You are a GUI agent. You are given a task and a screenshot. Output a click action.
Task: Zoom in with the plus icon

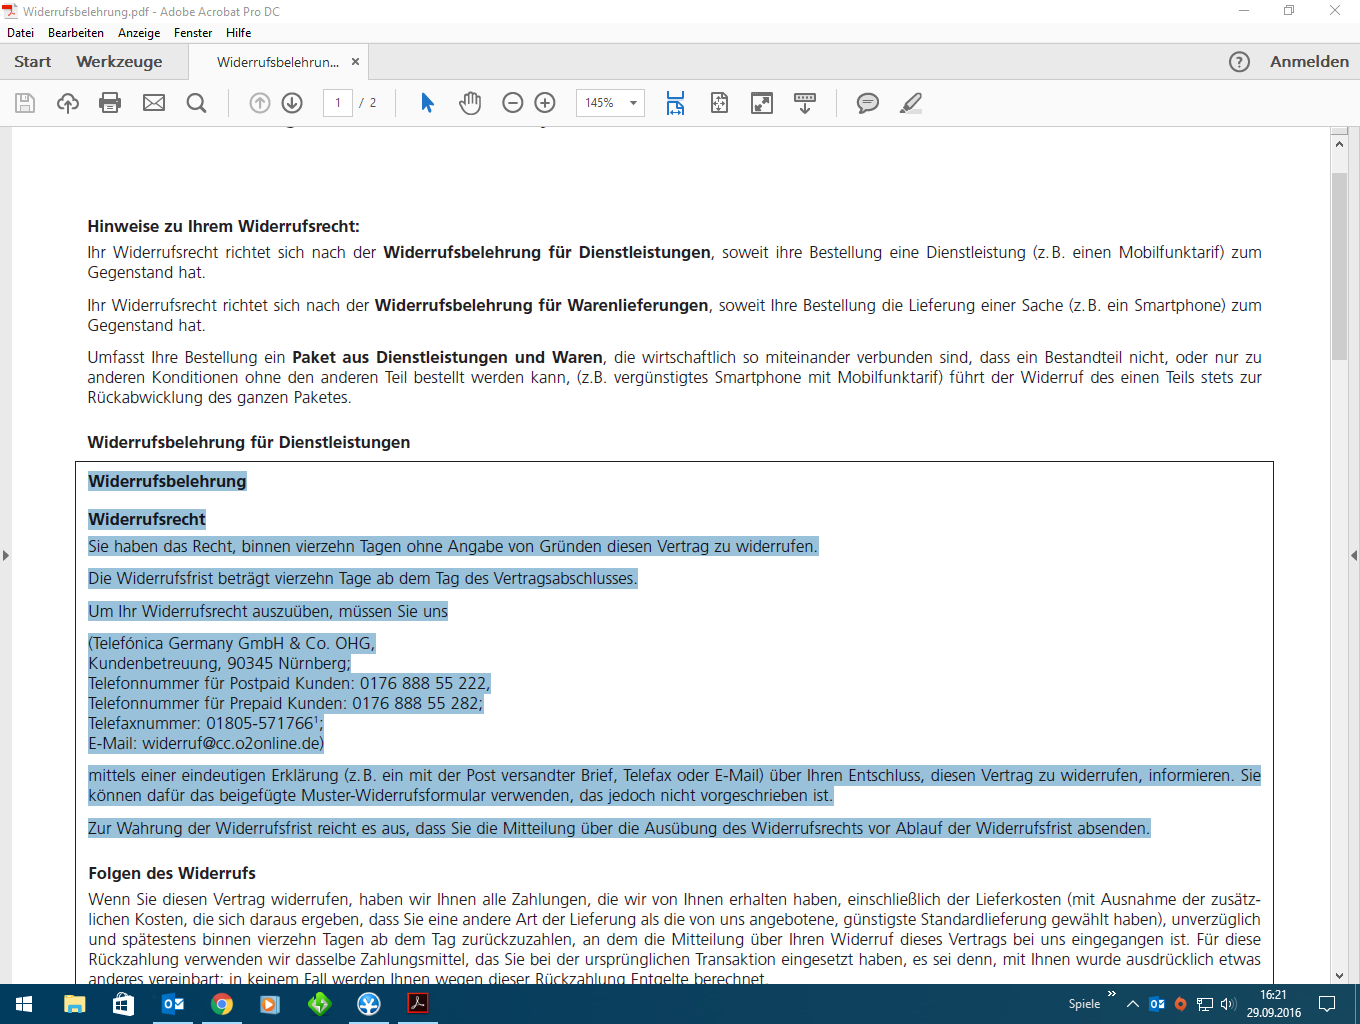545,103
